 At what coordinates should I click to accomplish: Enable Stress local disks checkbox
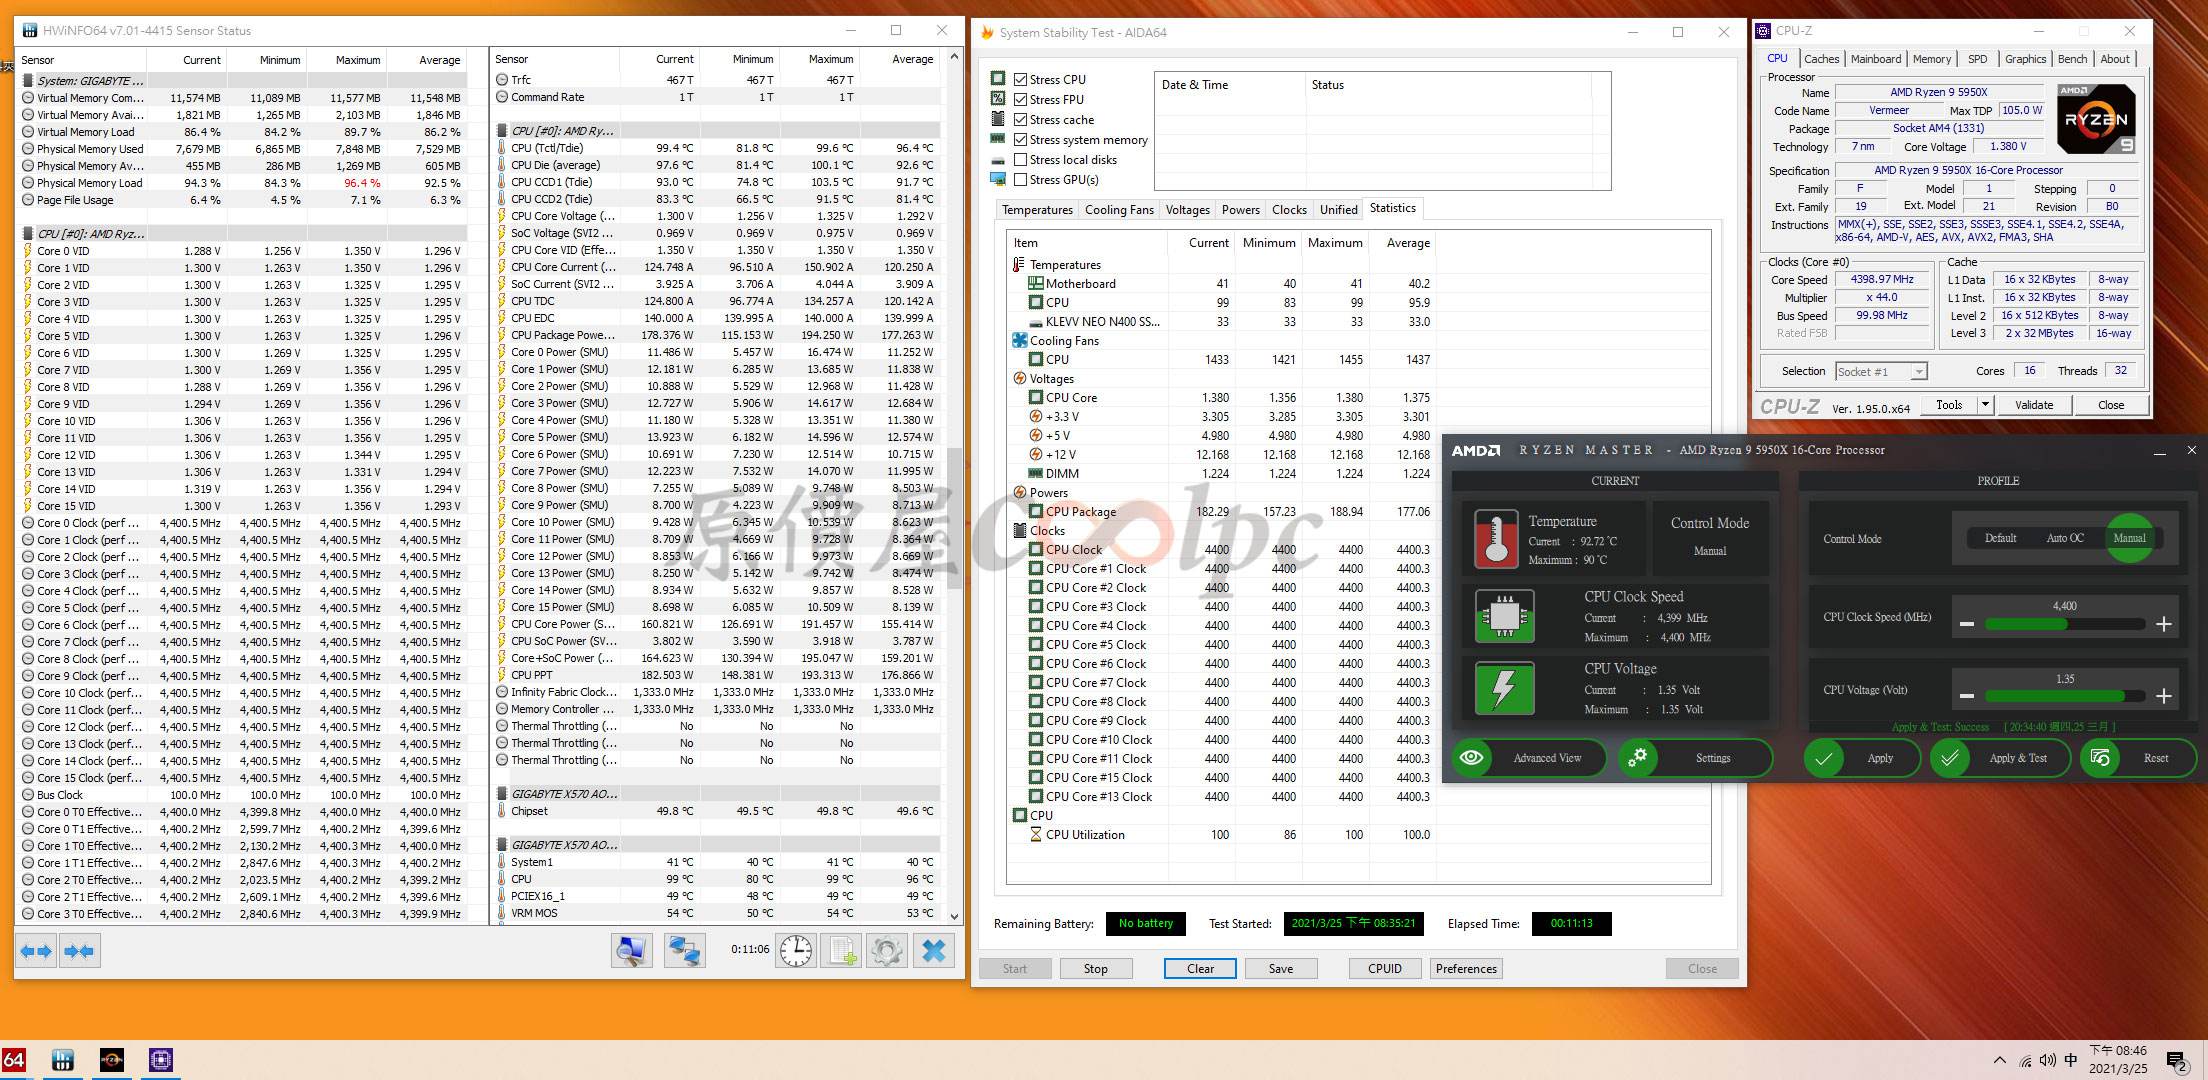pos(1020,160)
